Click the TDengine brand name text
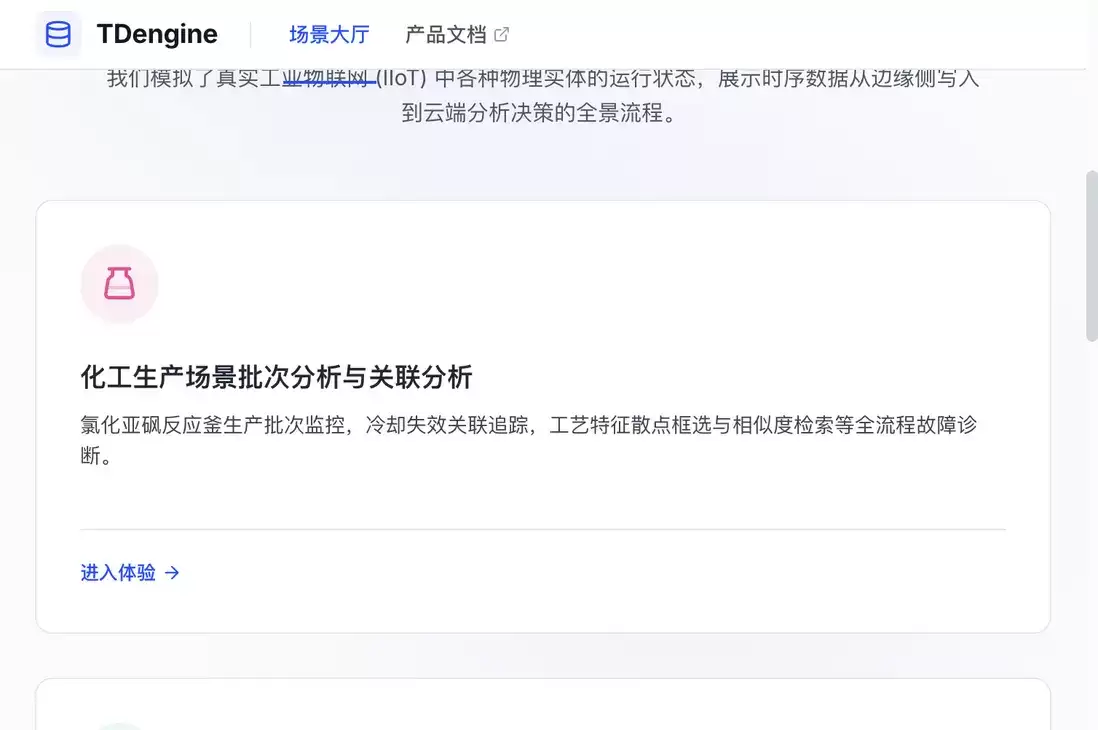The width and height of the screenshot is (1098, 730). 157,34
